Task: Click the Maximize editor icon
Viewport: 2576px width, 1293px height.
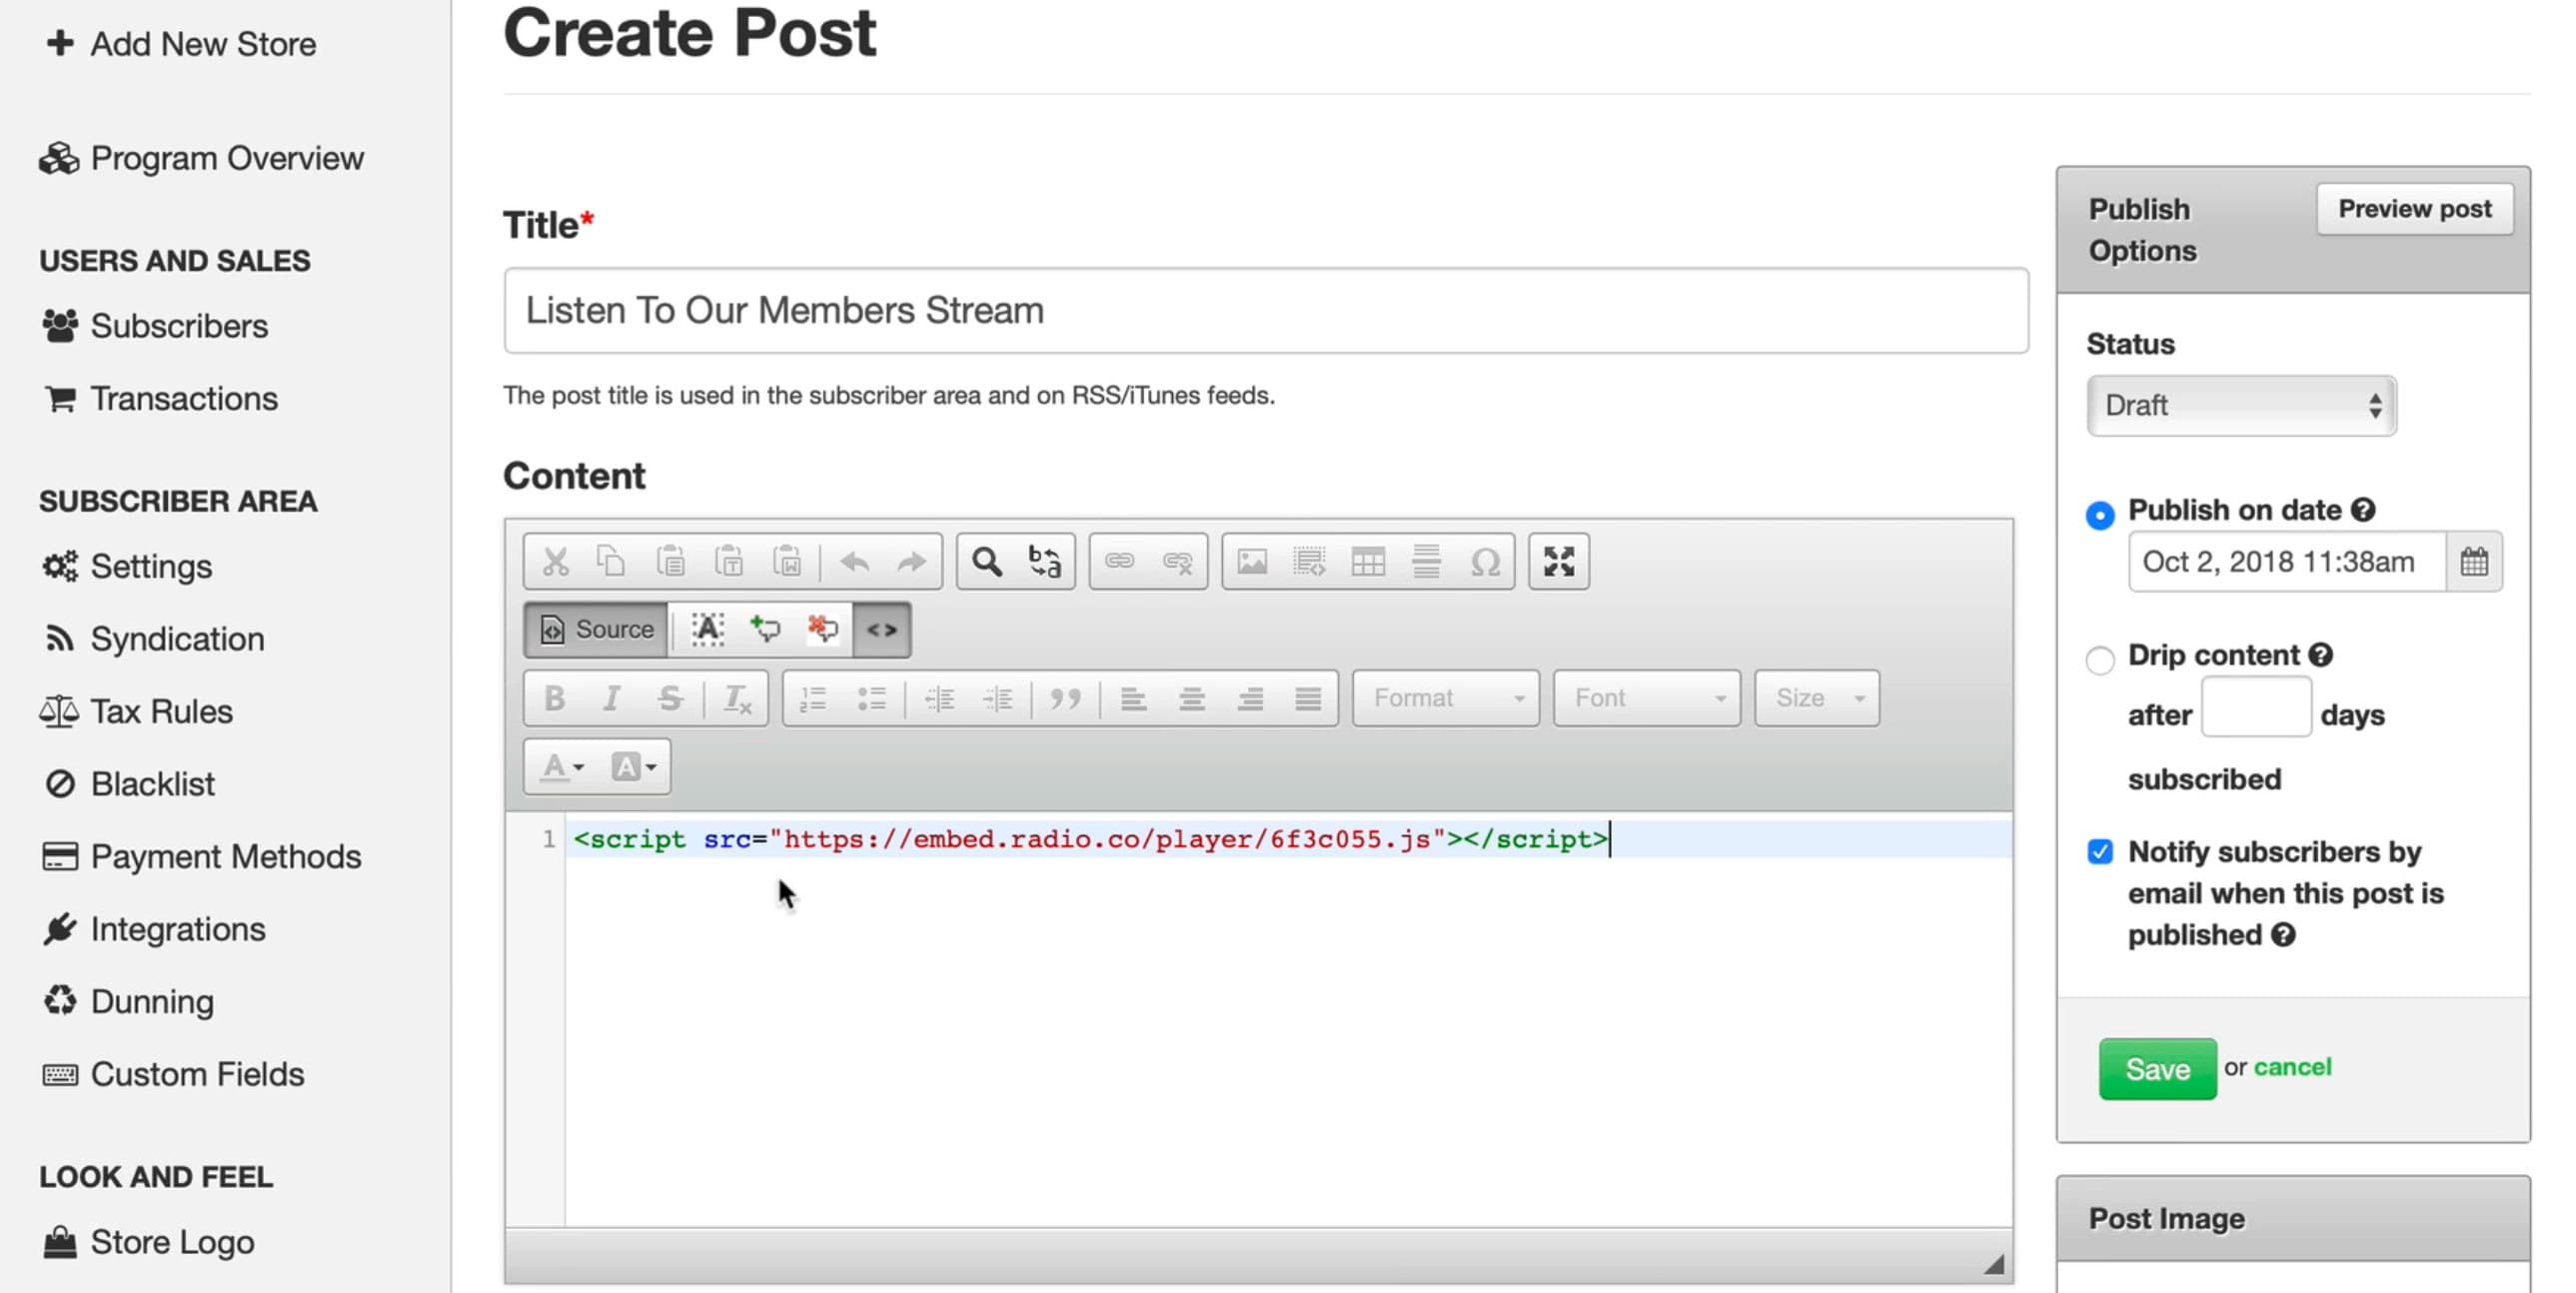Action: click(1557, 562)
